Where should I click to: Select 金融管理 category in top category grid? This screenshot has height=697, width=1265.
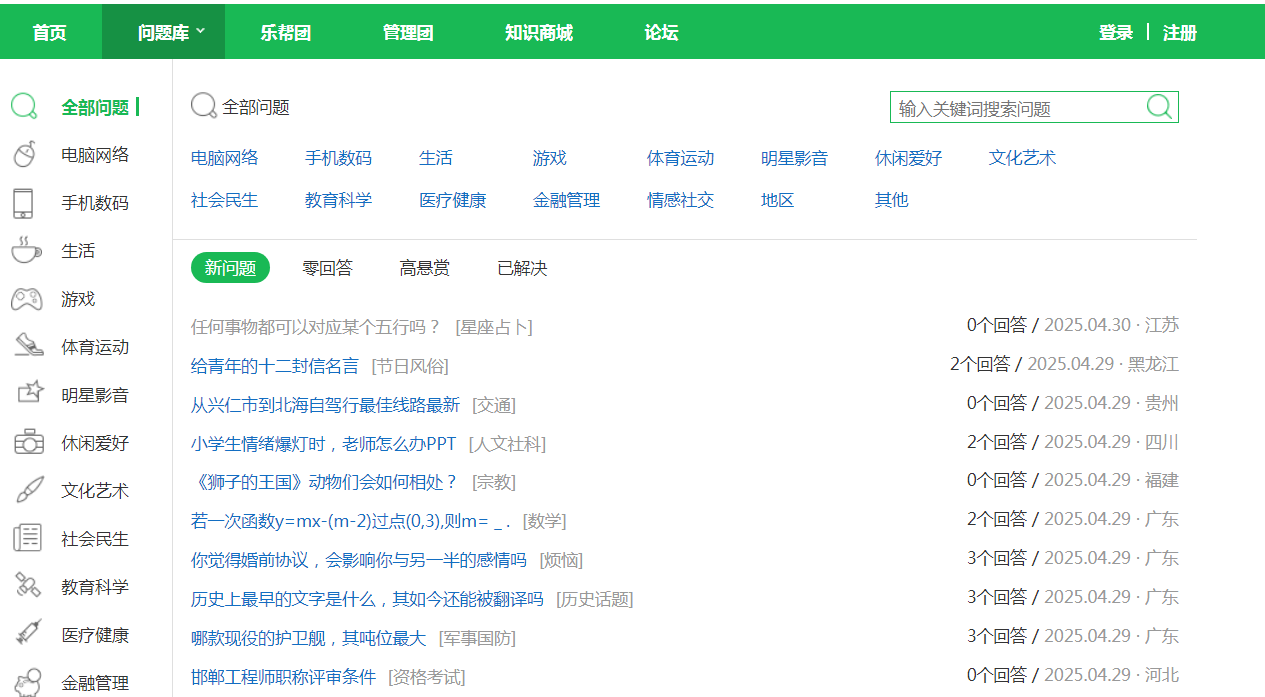566,200
